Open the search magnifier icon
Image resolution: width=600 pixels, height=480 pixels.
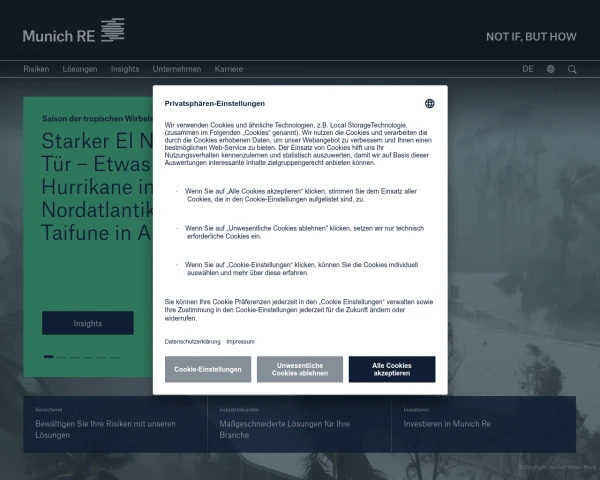[x=572, y=69]
